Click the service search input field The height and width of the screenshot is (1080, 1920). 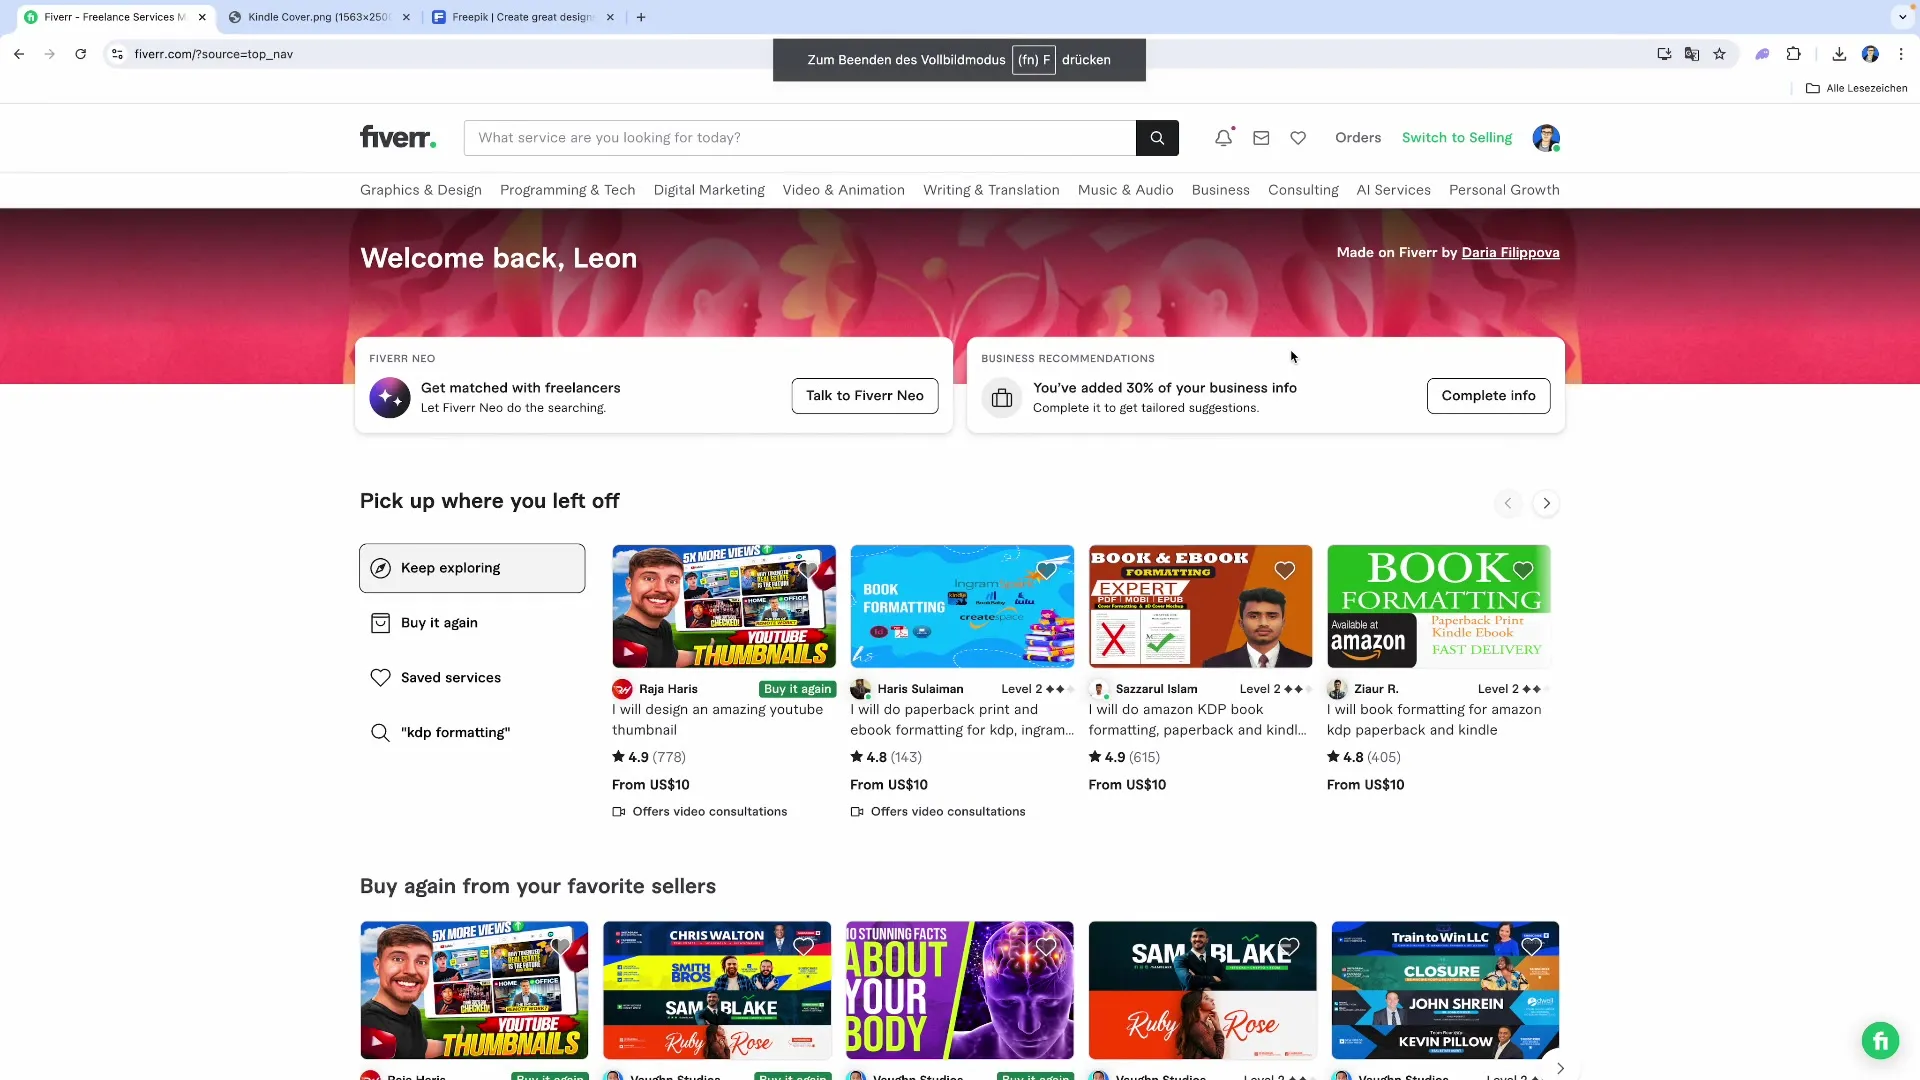point(800,138)
